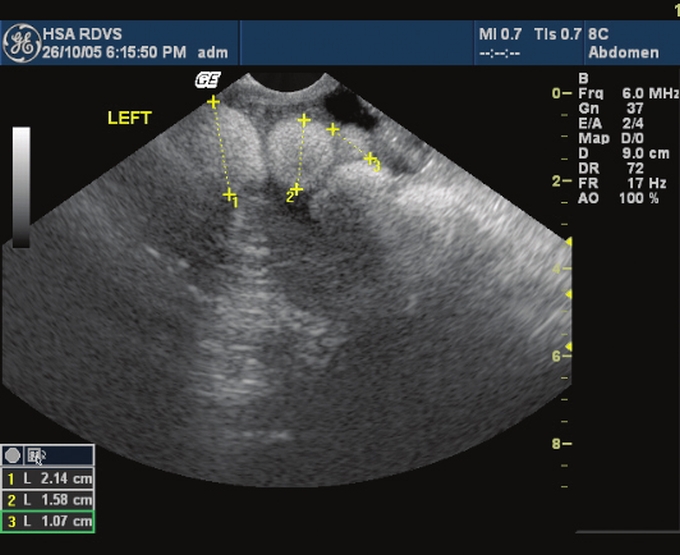Select measurement row 2 L 1.58 cm
Image resolution: width=680 pixels, height=555 pixels.
tap(48, 500)
